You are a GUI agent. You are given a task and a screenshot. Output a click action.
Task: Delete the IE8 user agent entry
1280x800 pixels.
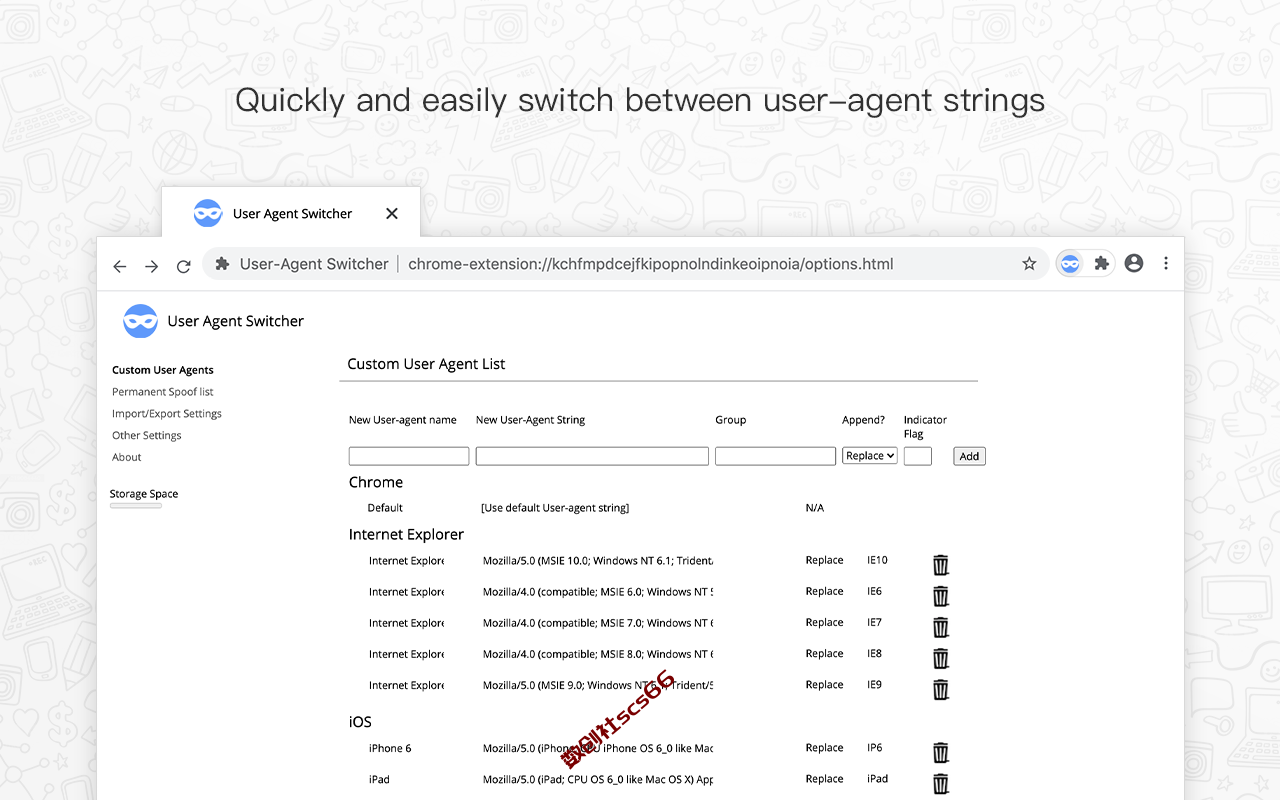pos(941,658)
